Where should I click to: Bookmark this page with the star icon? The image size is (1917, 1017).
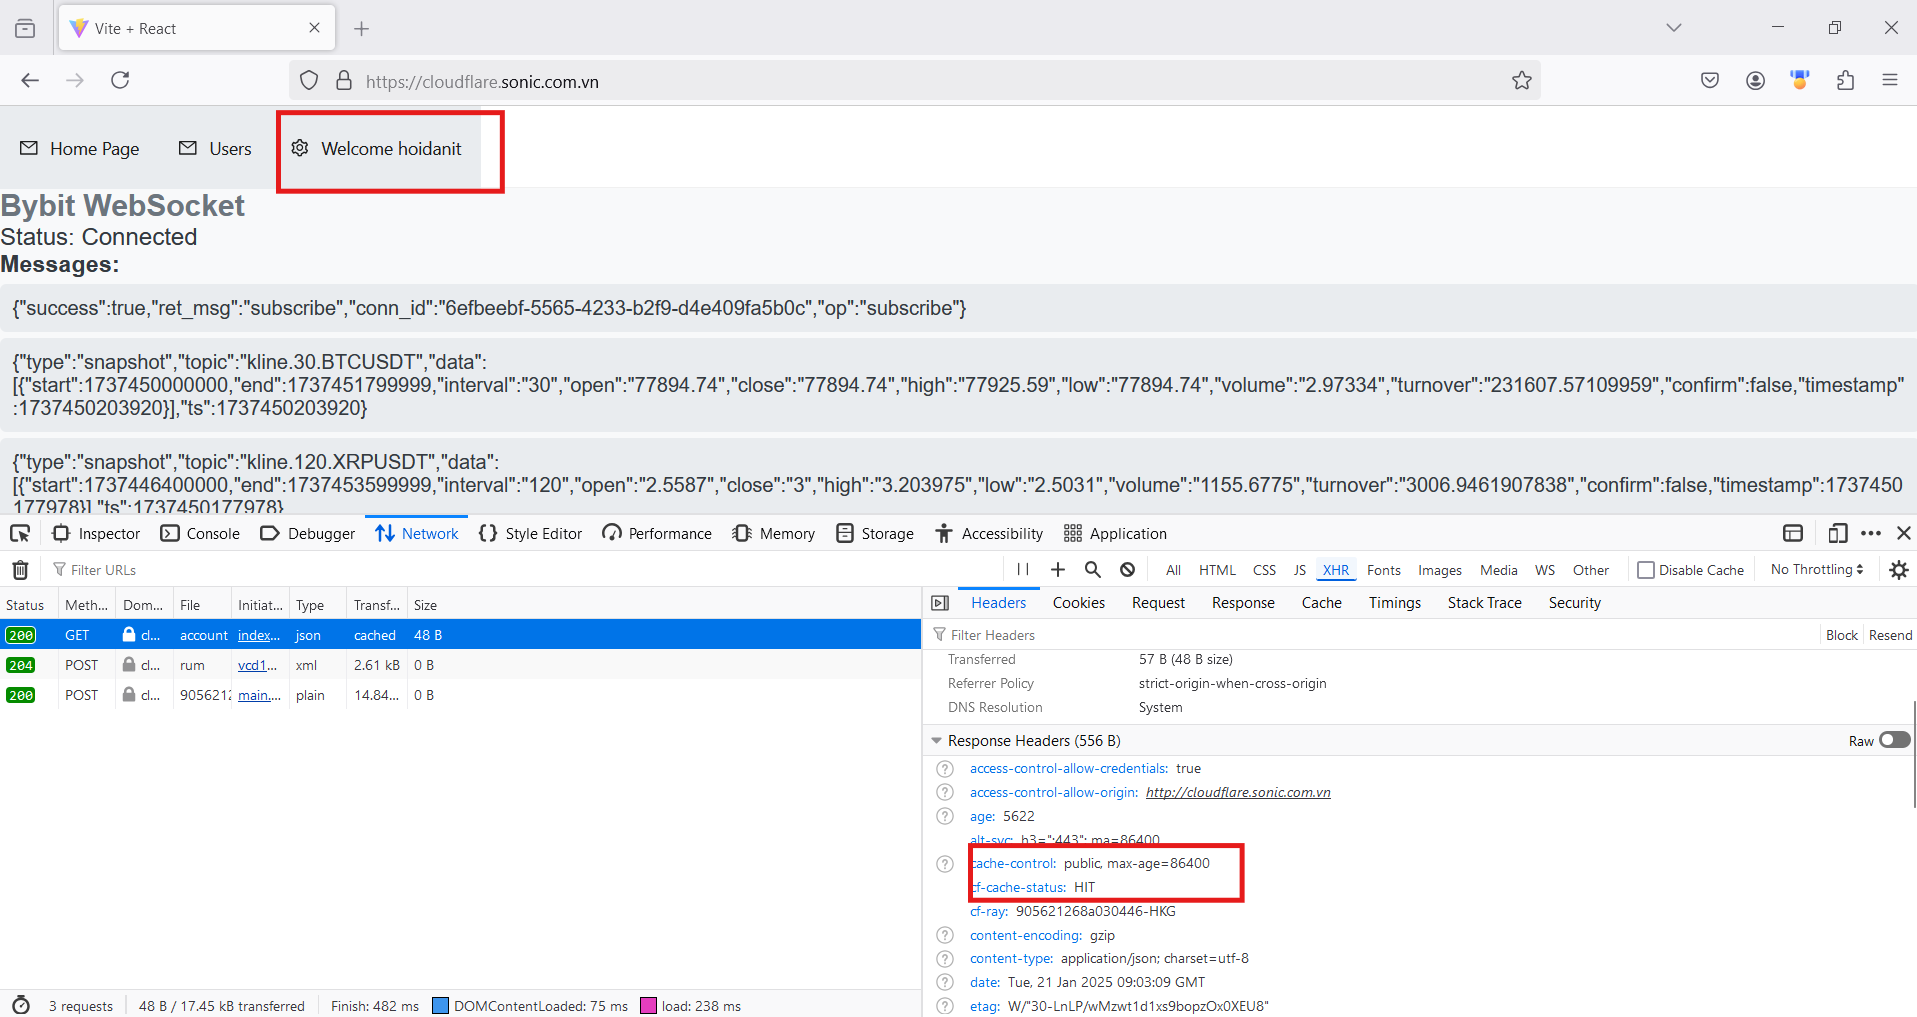(1521, 81)
